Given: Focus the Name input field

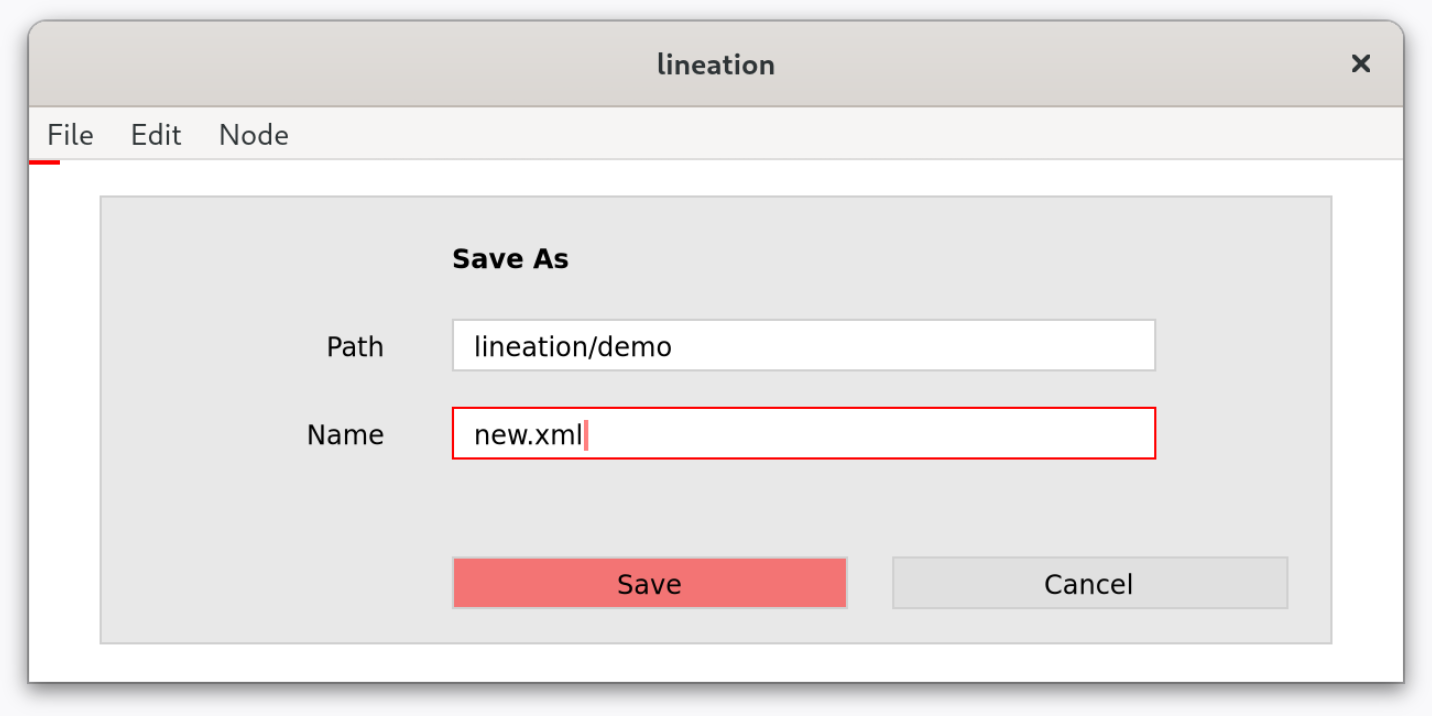Looking at the screenshot, I should pos(804,434).
